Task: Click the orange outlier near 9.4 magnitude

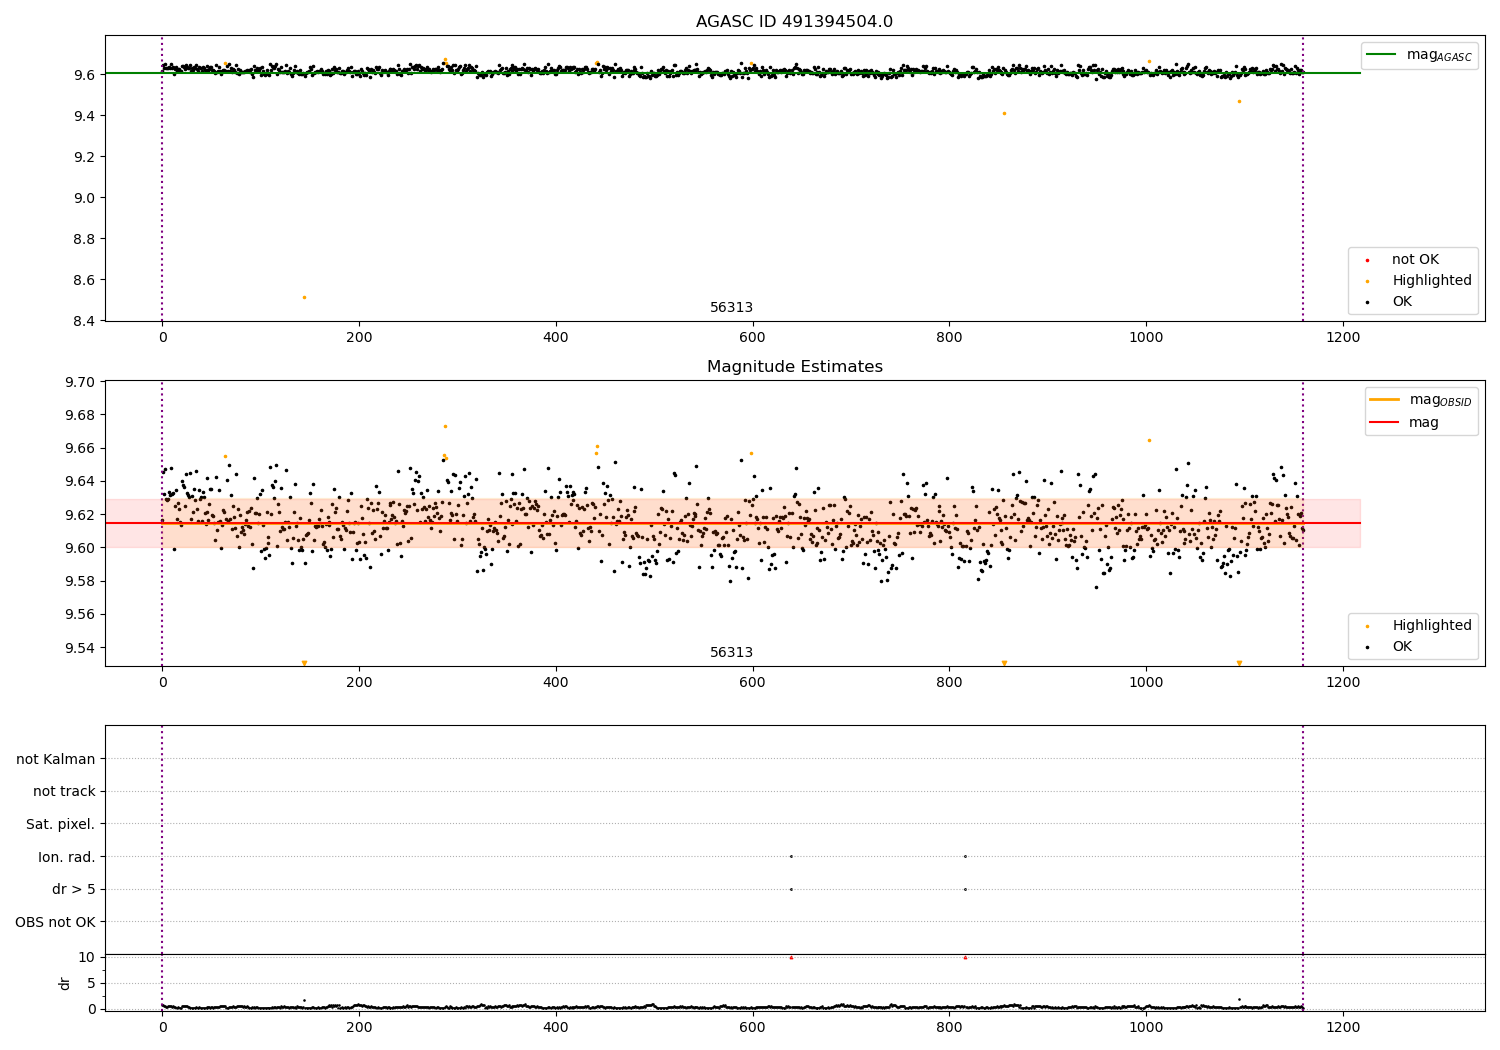Action: click(x=1004, y=113)
